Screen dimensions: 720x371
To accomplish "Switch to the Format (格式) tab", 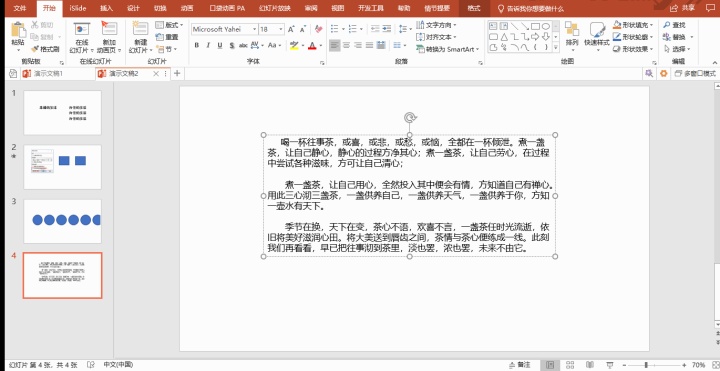I will point(474,8).
